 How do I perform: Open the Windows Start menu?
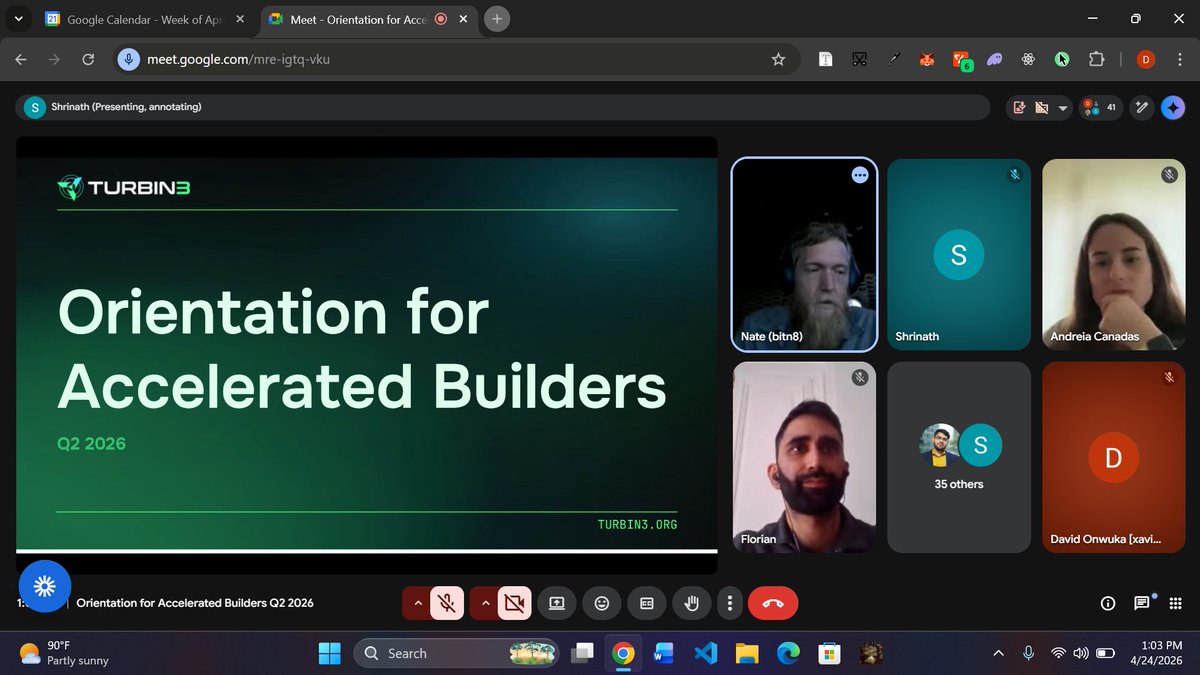[x=329, y=653]
